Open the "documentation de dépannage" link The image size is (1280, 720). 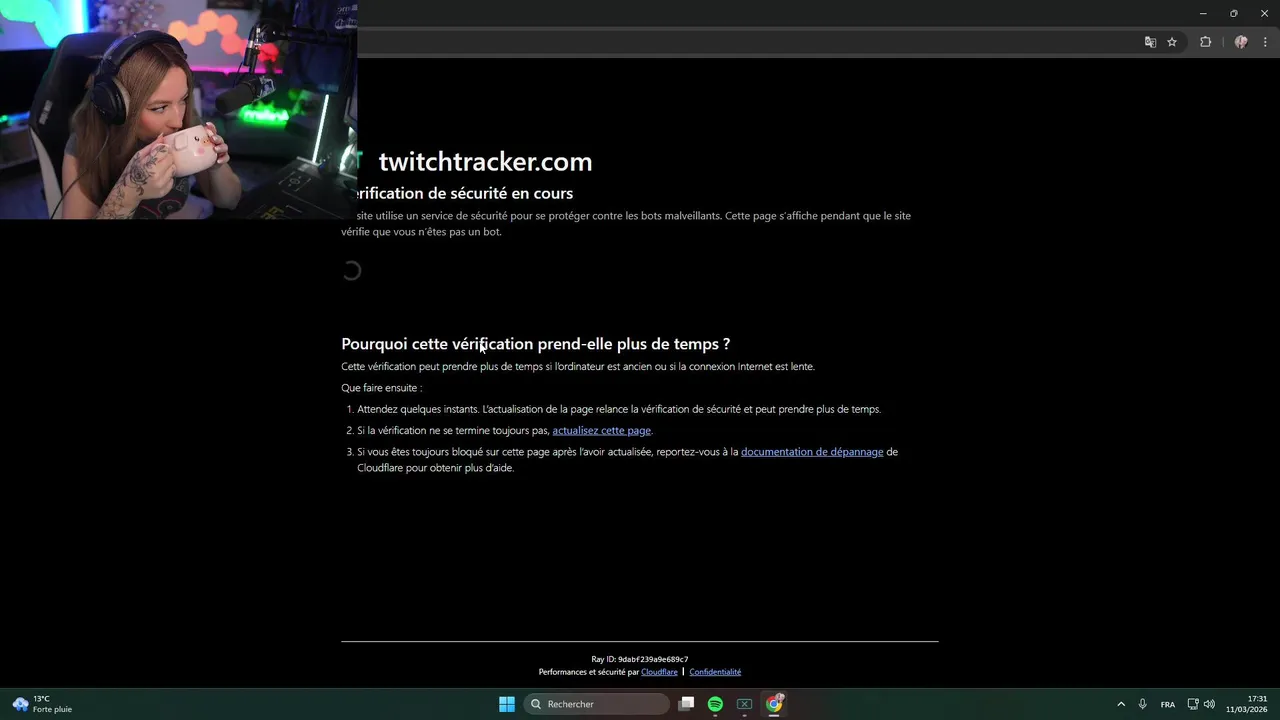pyautogui.click(x=812, y=452)
